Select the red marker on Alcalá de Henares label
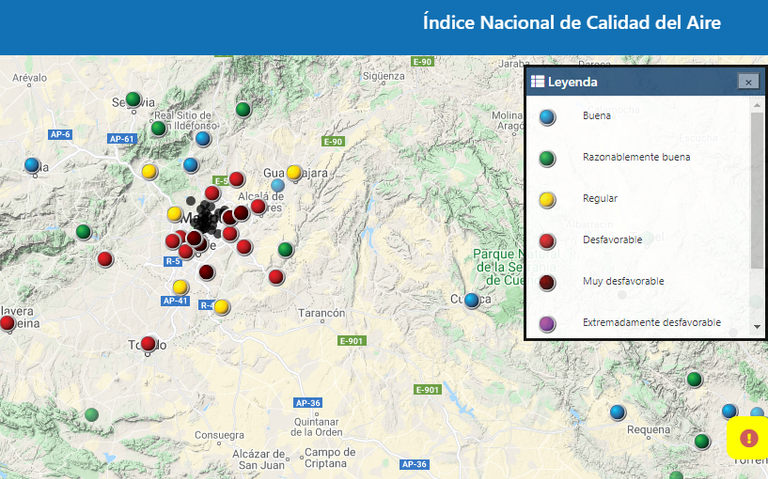768x479 pixels. pos(258,206)
